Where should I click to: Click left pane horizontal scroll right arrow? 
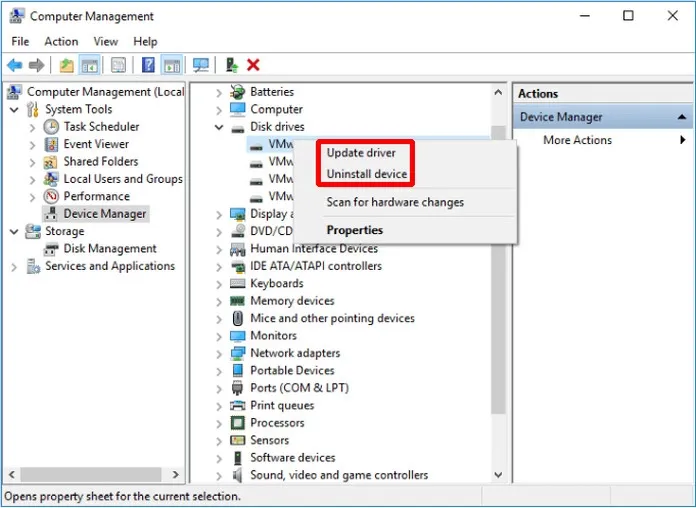coord(176,475)
